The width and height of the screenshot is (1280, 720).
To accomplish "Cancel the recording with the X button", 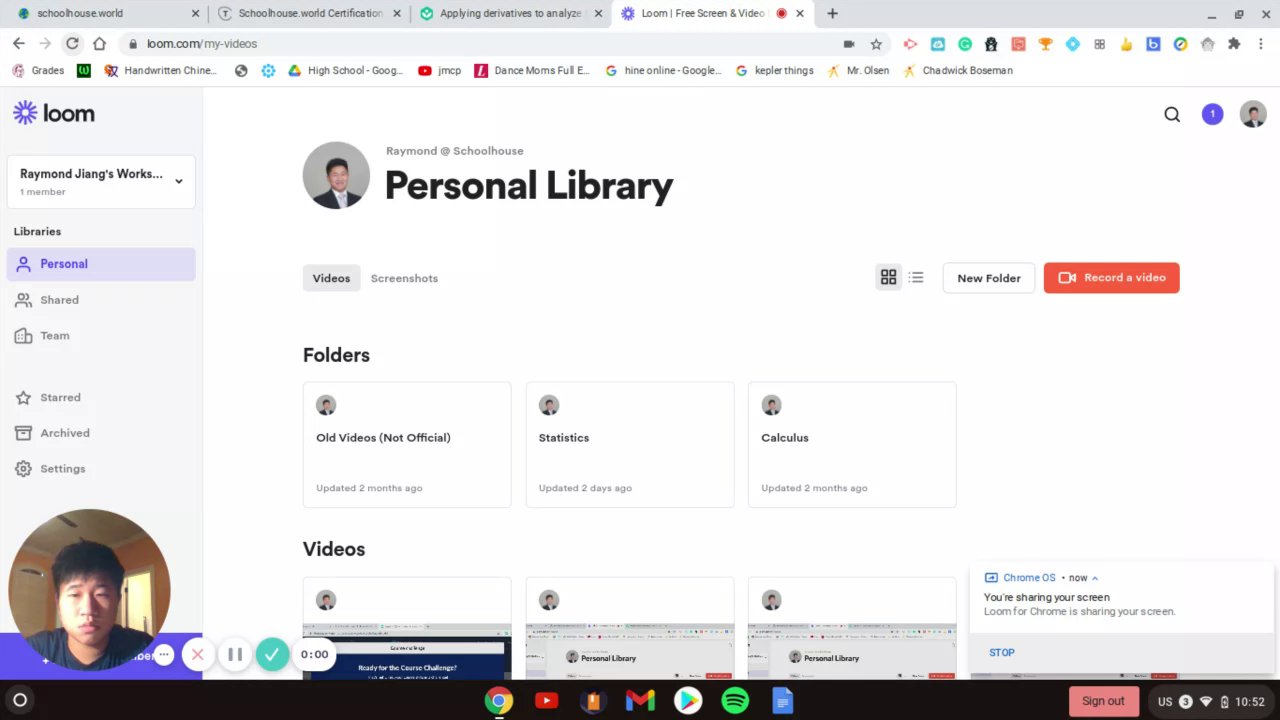I will coord(198,655).
